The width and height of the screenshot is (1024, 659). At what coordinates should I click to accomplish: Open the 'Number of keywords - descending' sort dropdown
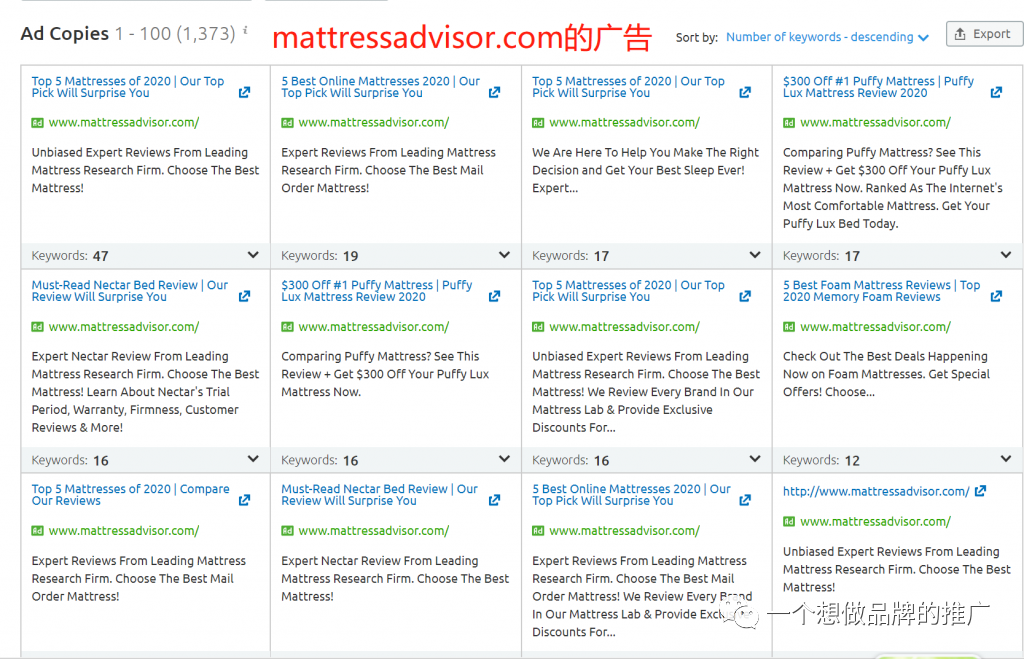pos(827,37)
